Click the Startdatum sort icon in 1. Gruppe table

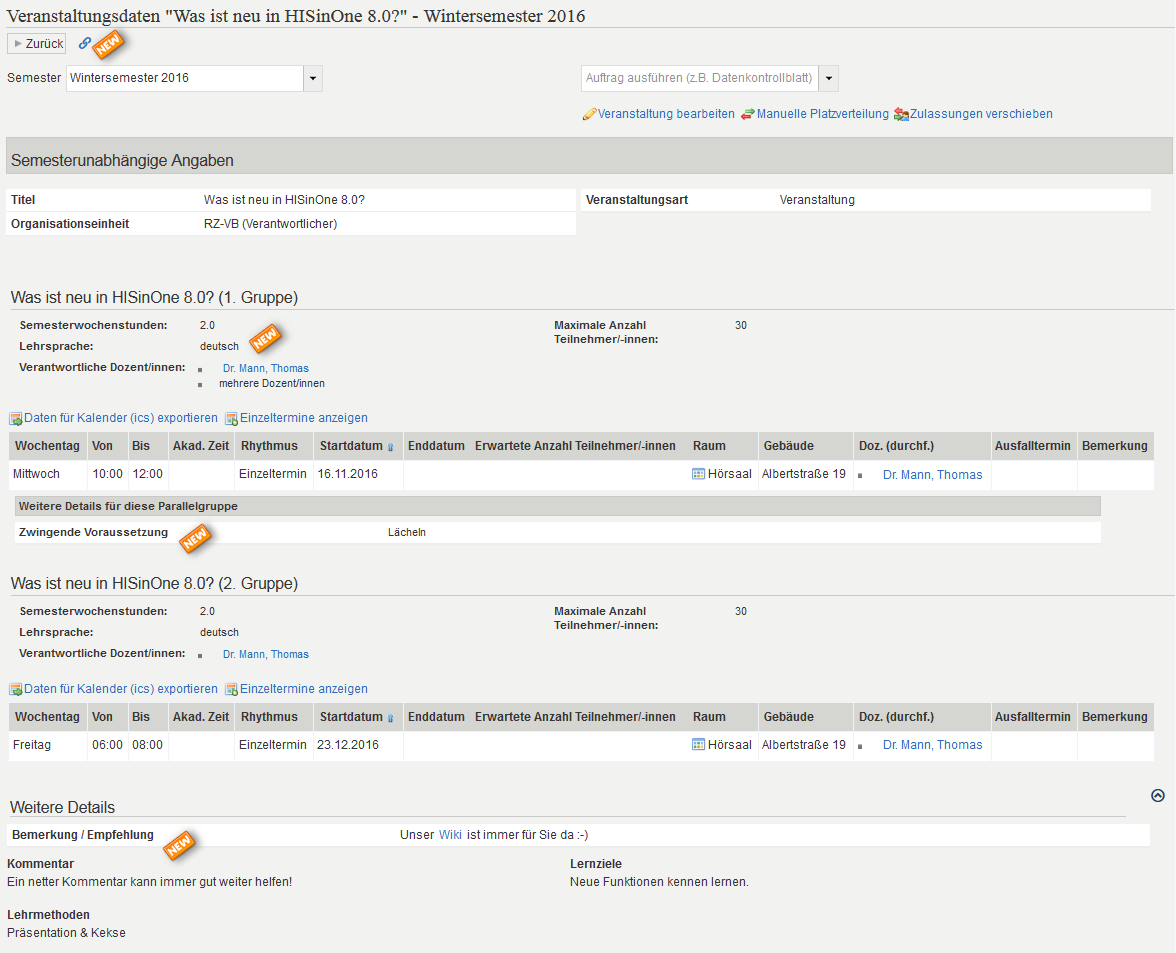coord(391,448)
